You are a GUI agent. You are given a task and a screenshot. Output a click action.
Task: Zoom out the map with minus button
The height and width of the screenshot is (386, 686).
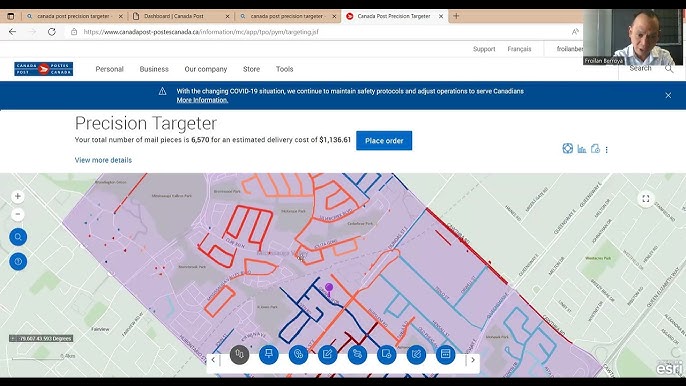tap(18, 214)
